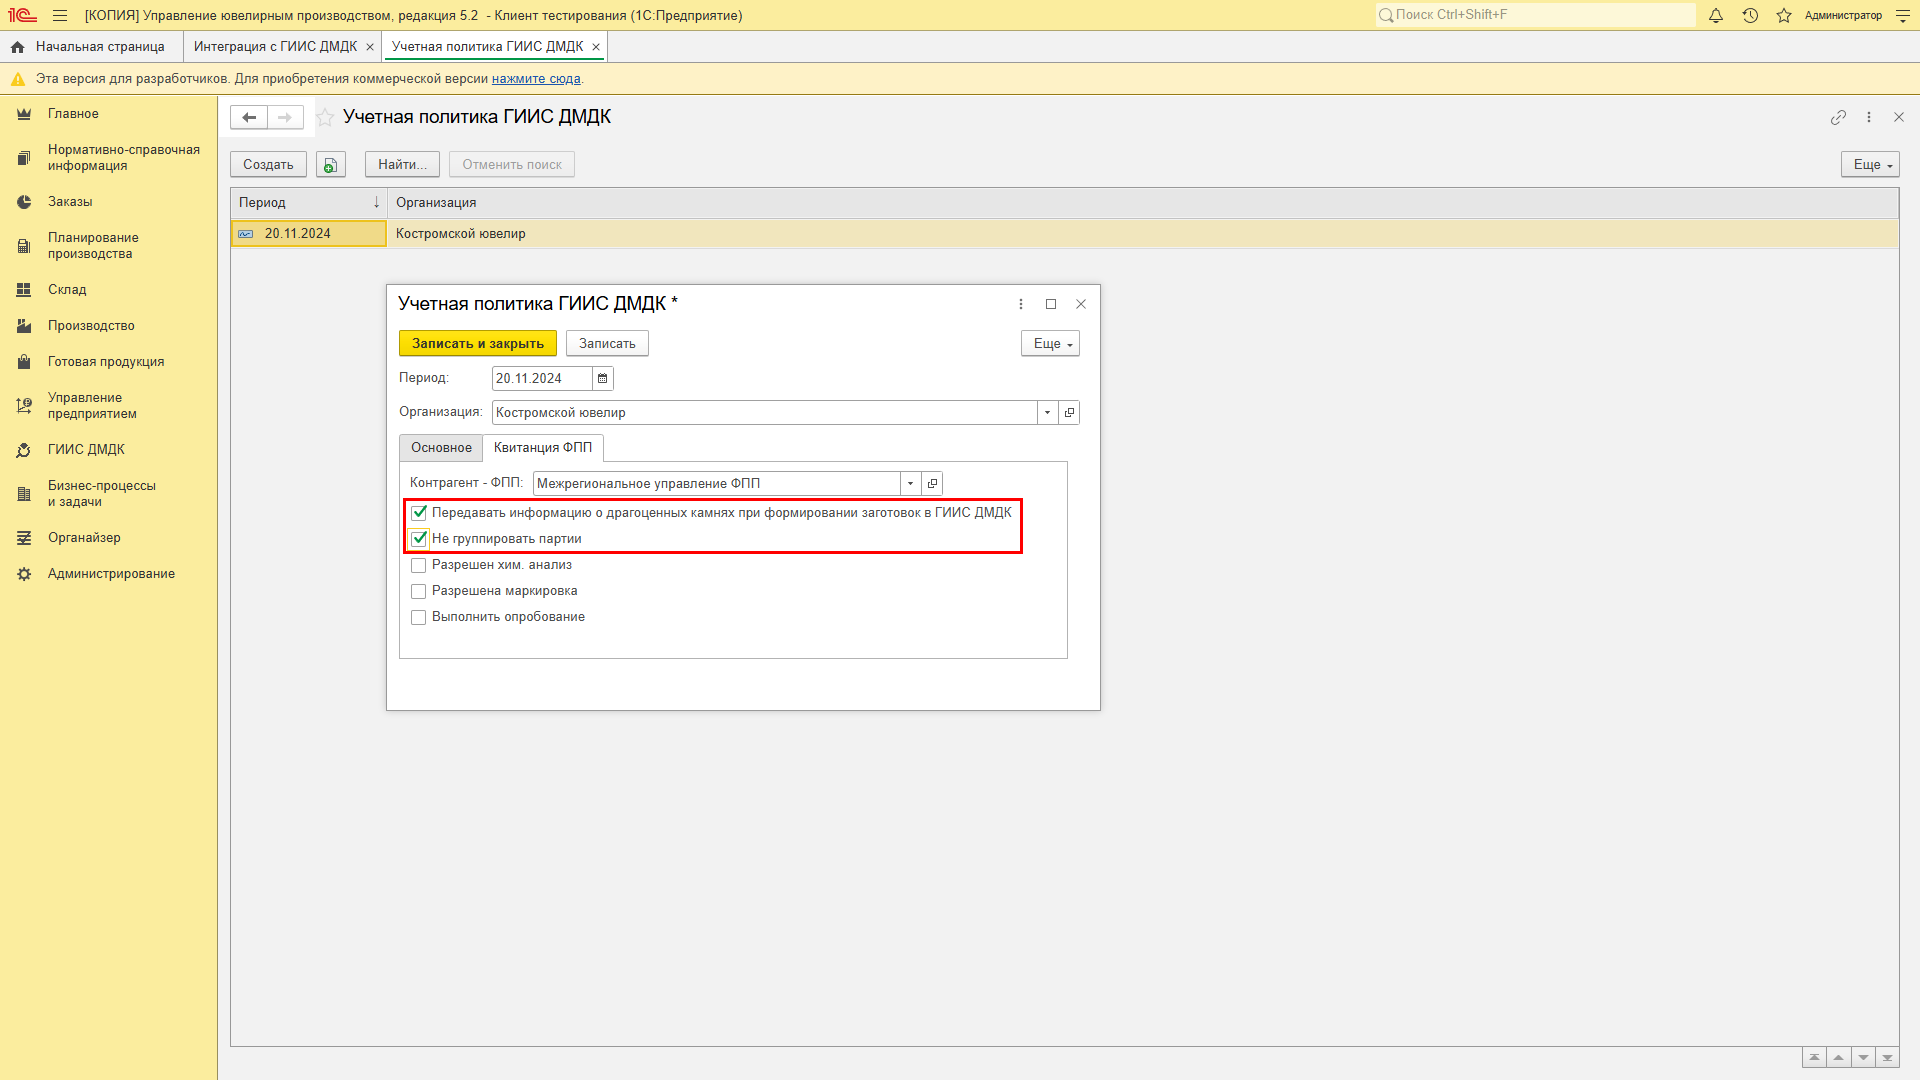
Task: Select Квитанция ФПП tab
Action: pos(543,447)
